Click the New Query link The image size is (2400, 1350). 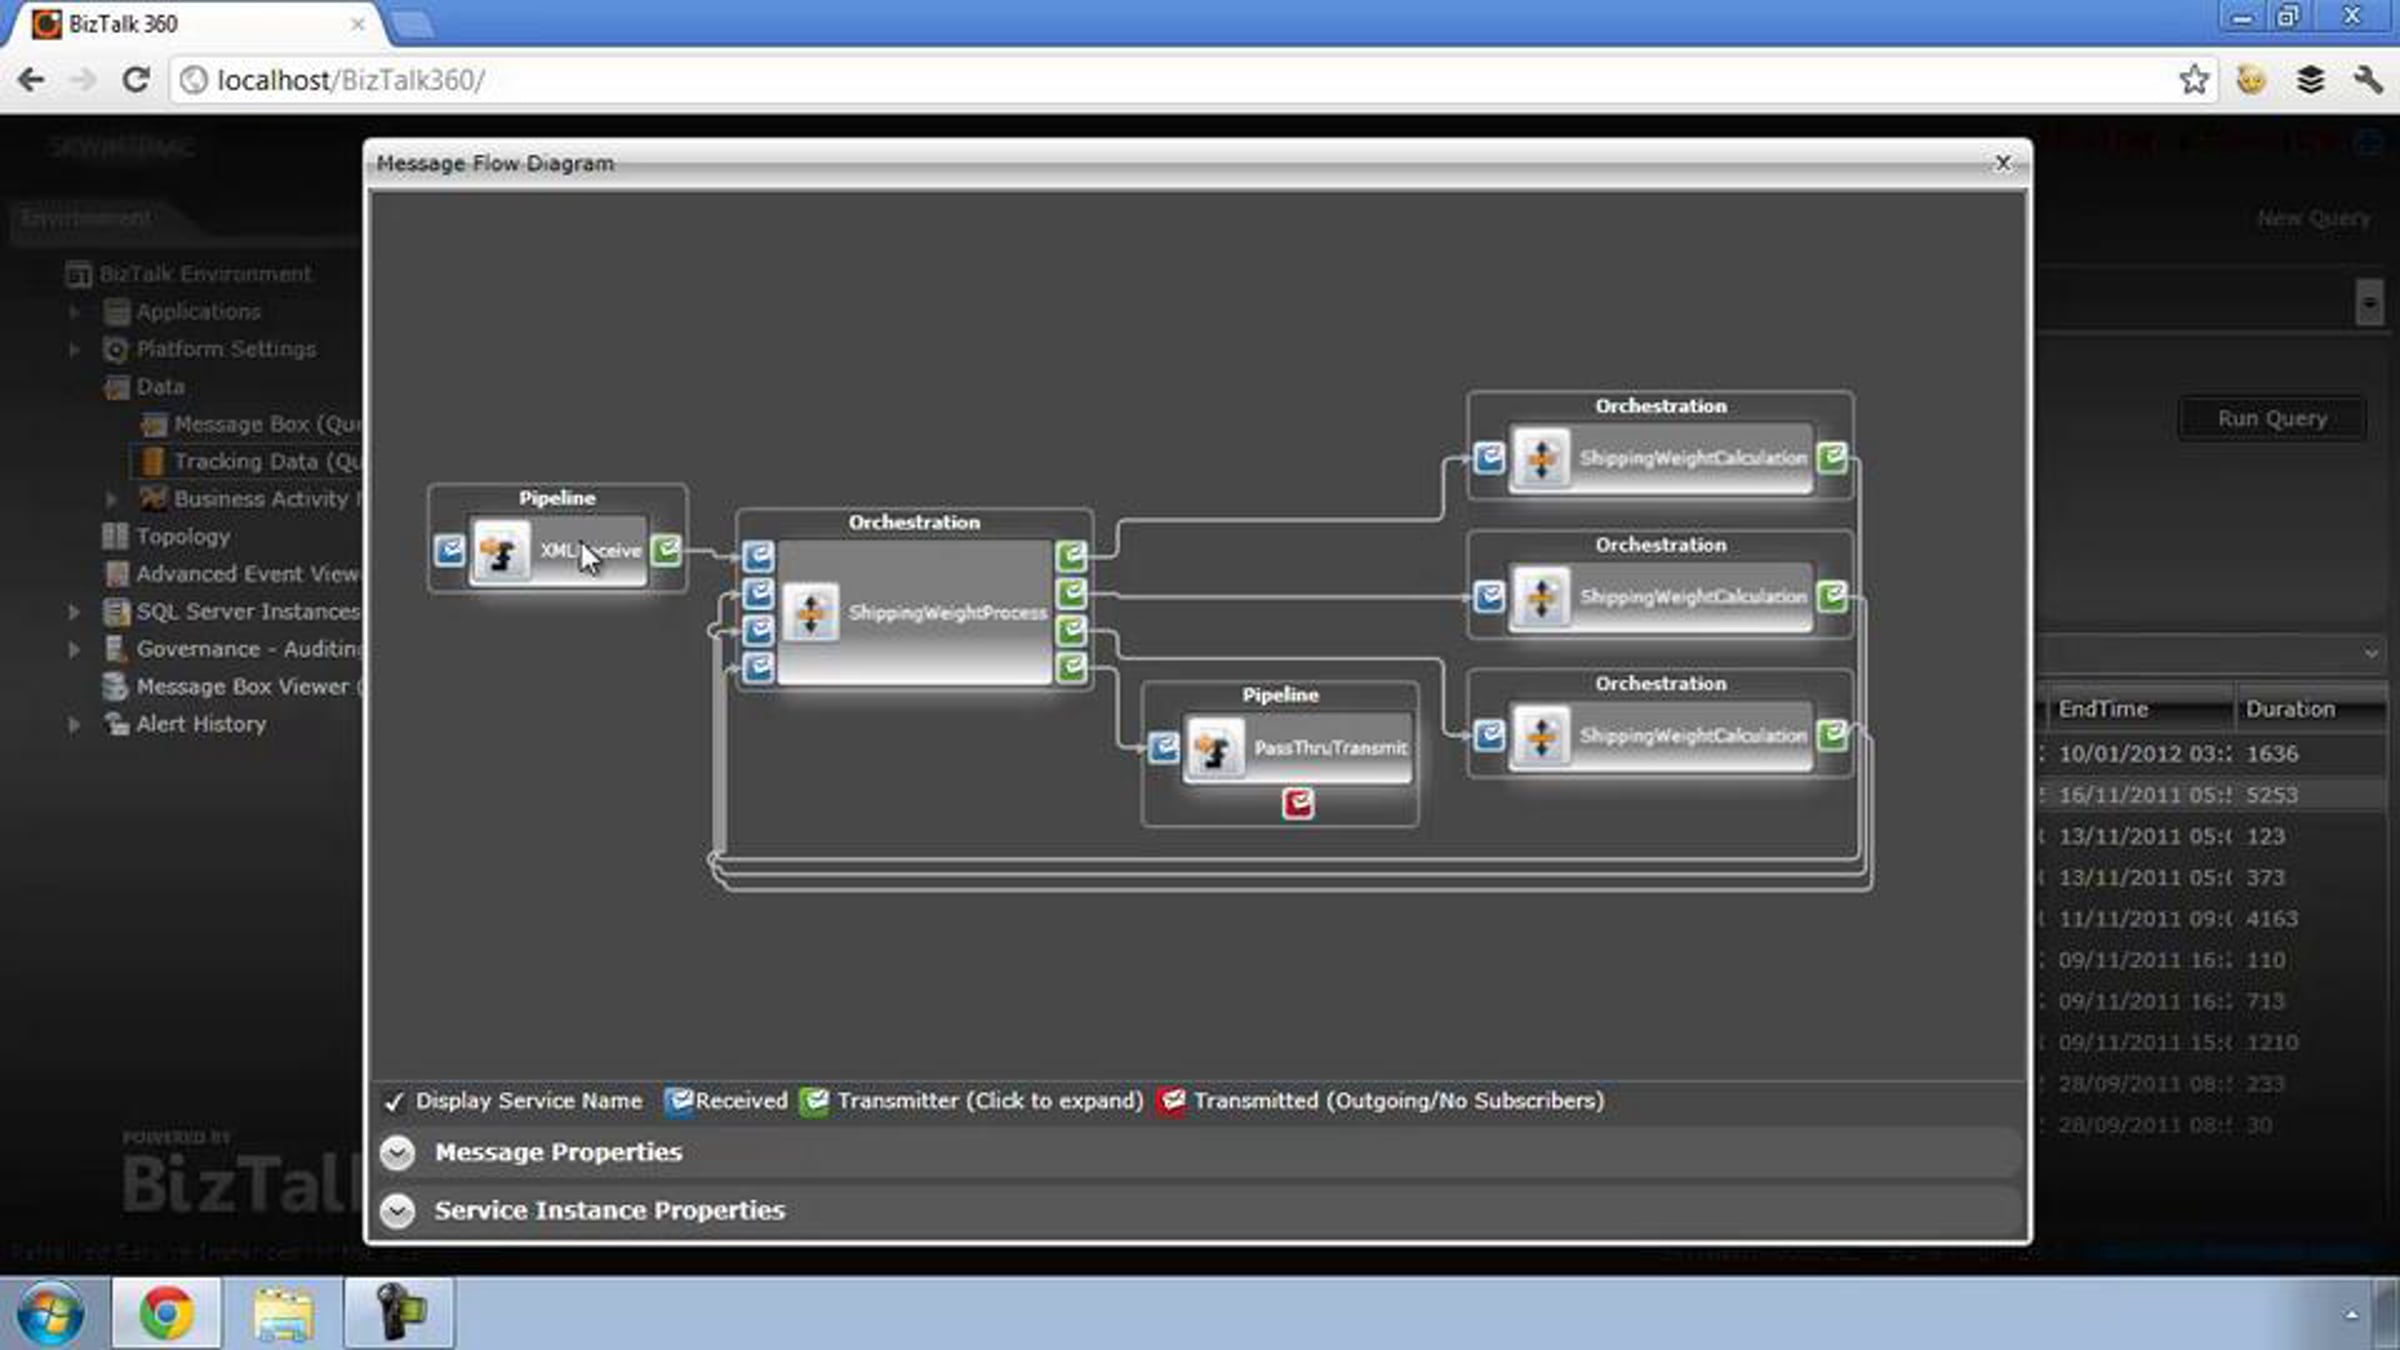tap(2313, 218)
